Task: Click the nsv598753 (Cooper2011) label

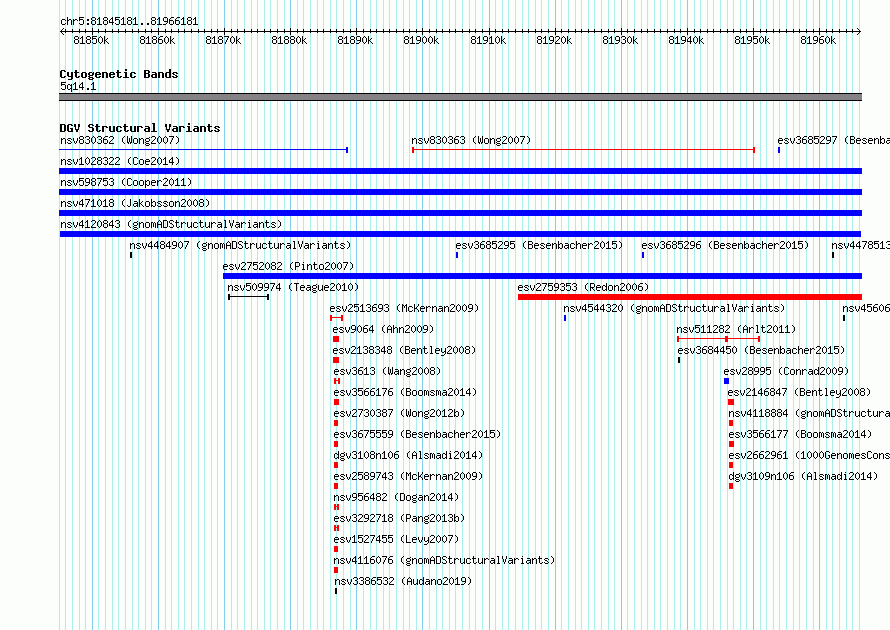Action: tap(126, 182)
